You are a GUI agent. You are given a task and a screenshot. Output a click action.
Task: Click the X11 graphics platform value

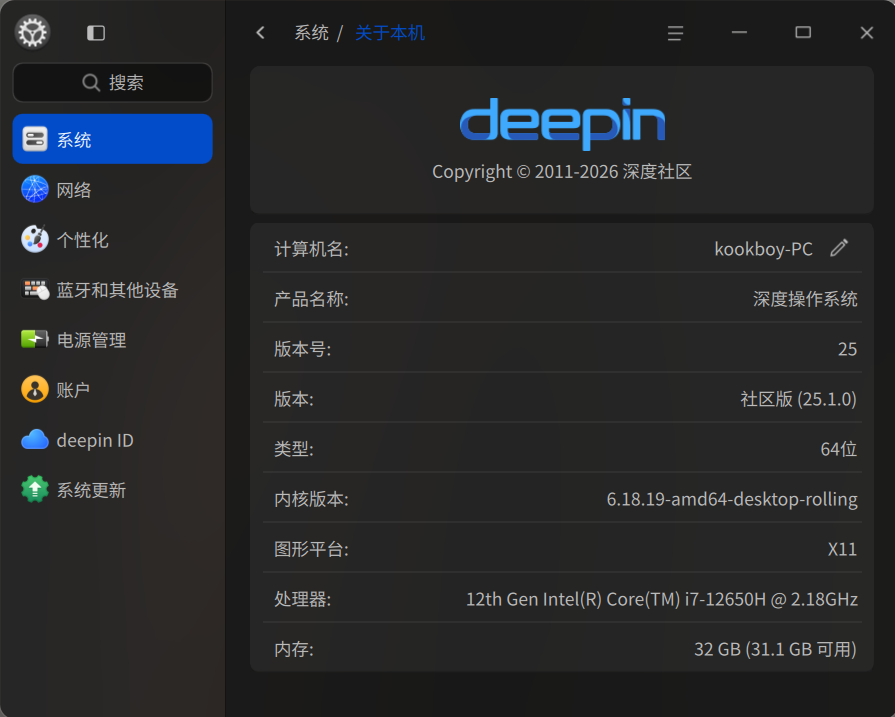[842, 549]
